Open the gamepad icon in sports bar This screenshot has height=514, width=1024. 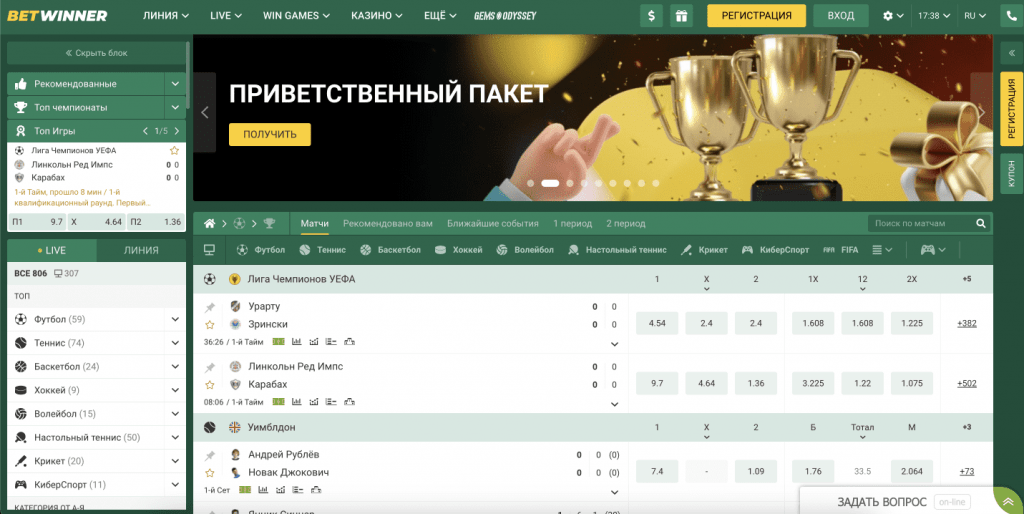point(927,250)
